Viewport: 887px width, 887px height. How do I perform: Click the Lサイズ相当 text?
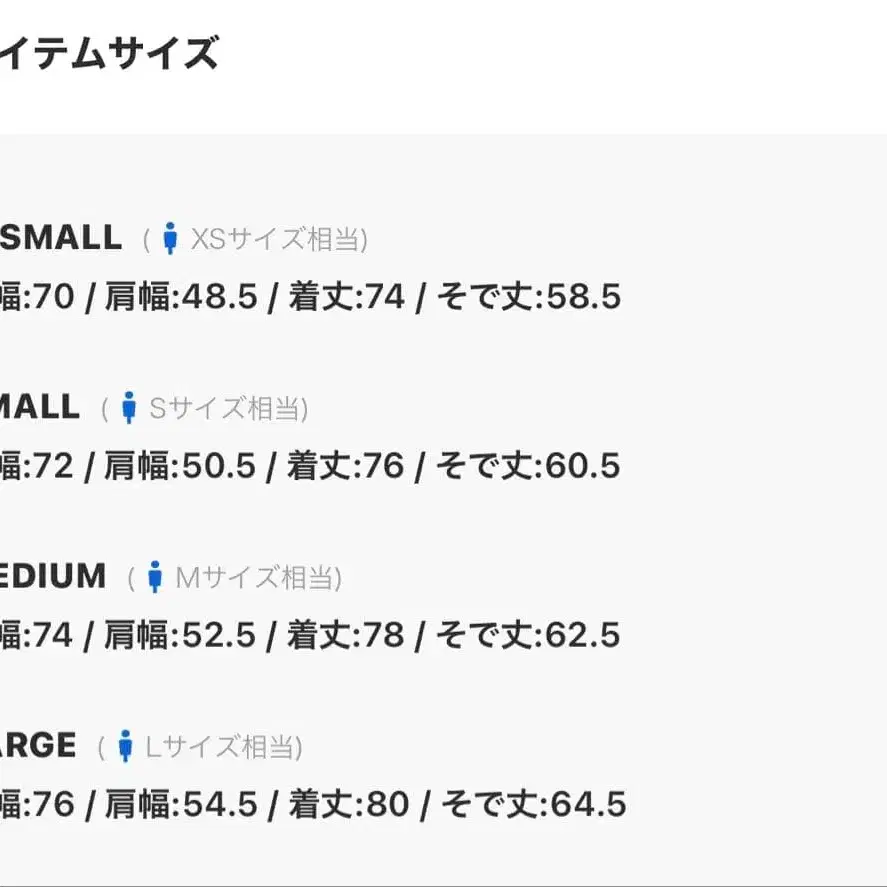(x=223, y=747)
